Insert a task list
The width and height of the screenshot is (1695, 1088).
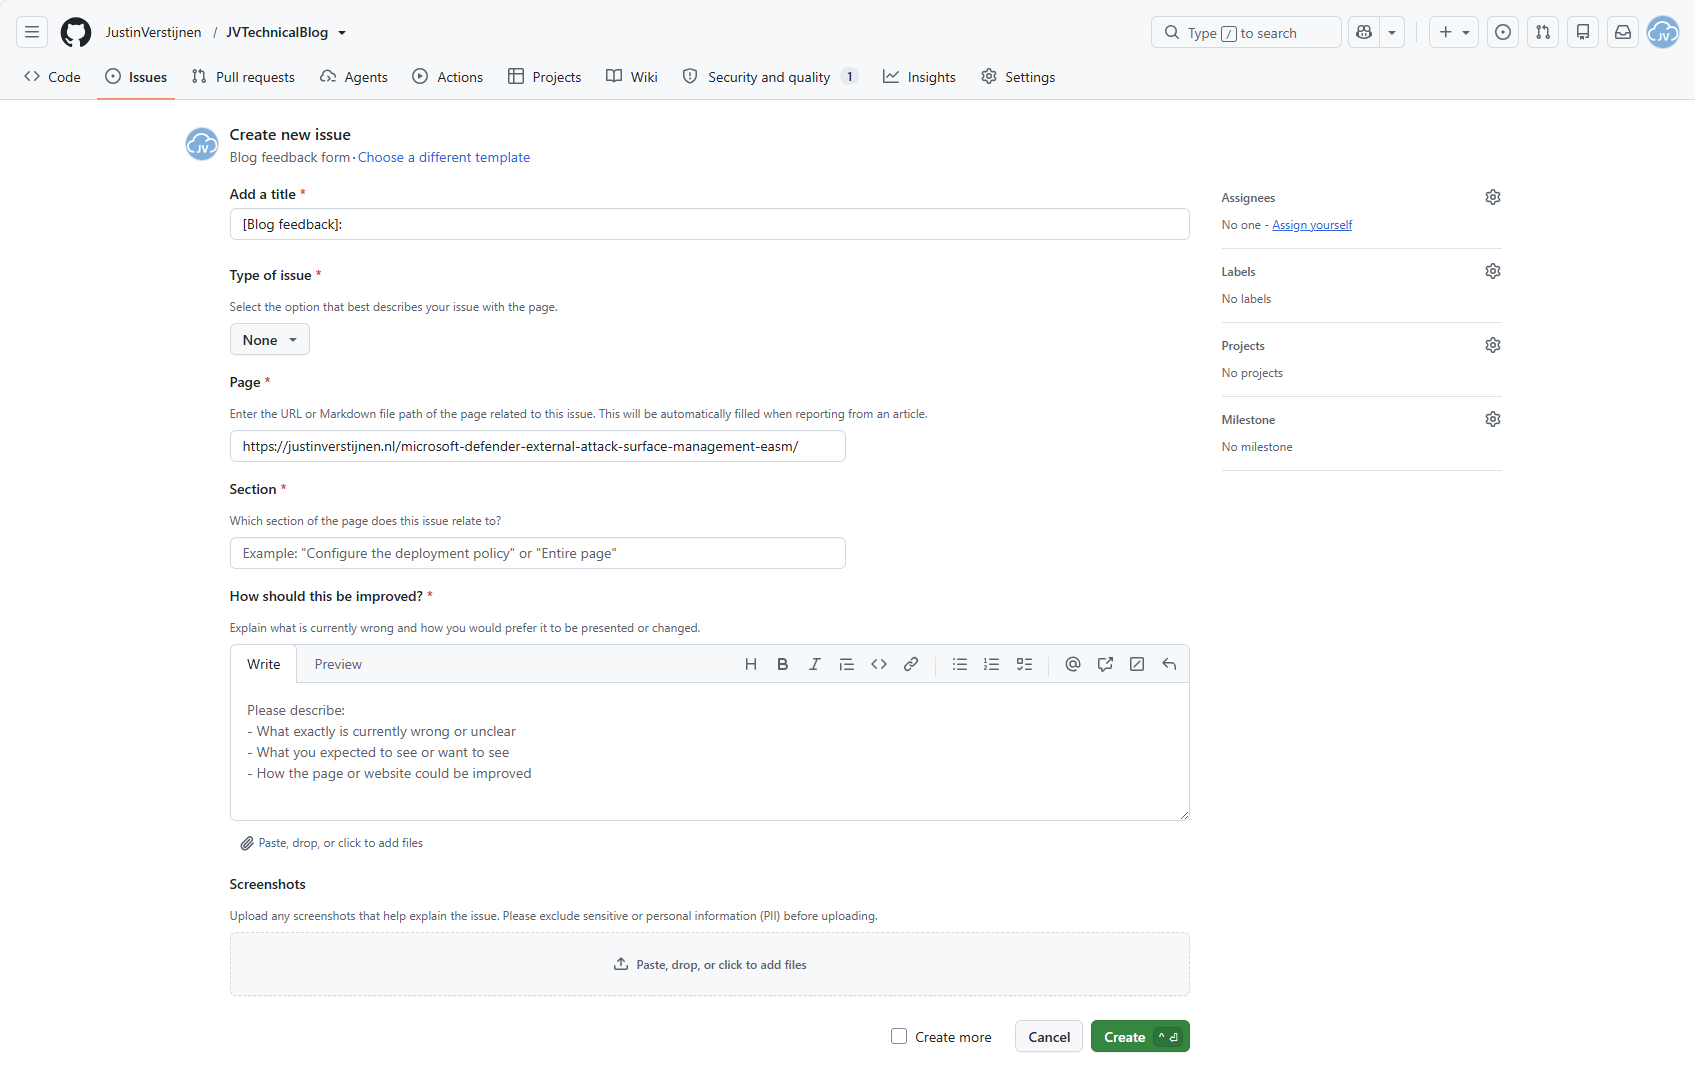click(1024, 664)
